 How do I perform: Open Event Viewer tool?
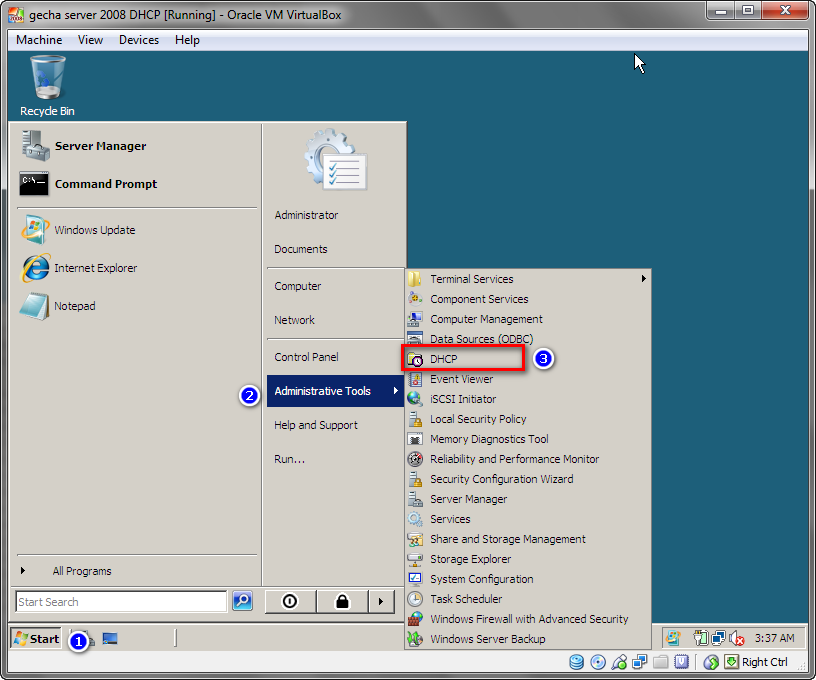pos(528,379)
